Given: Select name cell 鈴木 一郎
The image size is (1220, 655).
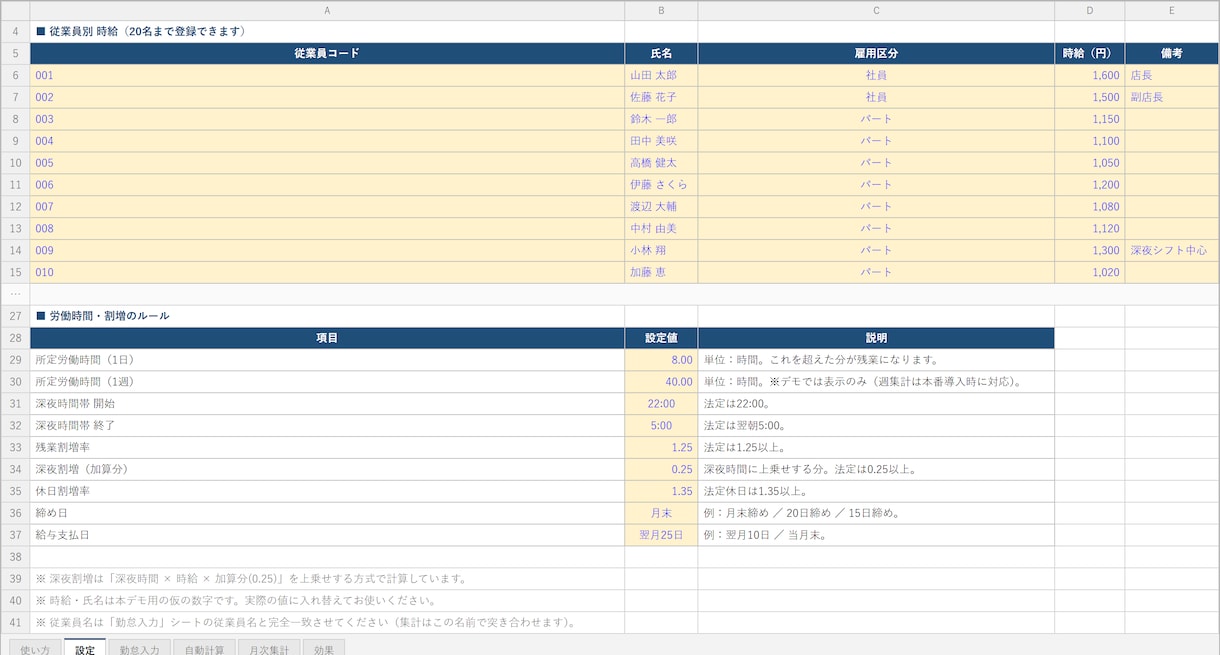Looking at the screenshot, I should 661,119.
